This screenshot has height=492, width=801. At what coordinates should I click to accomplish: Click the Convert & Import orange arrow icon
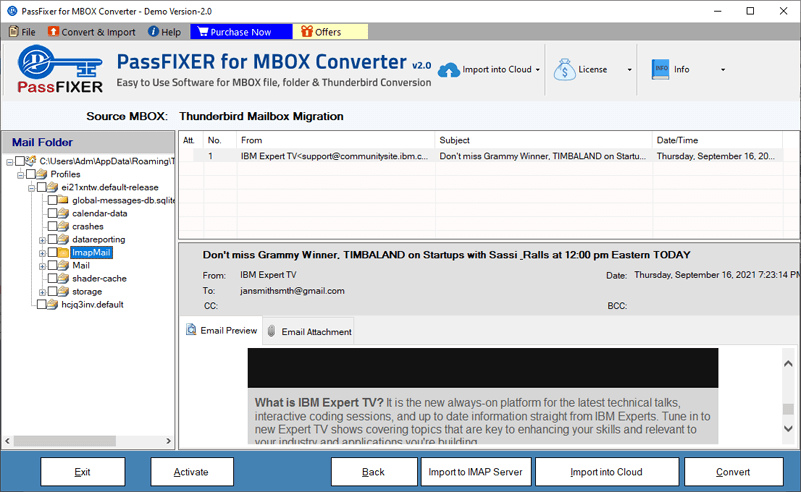[x=53, y=32]
